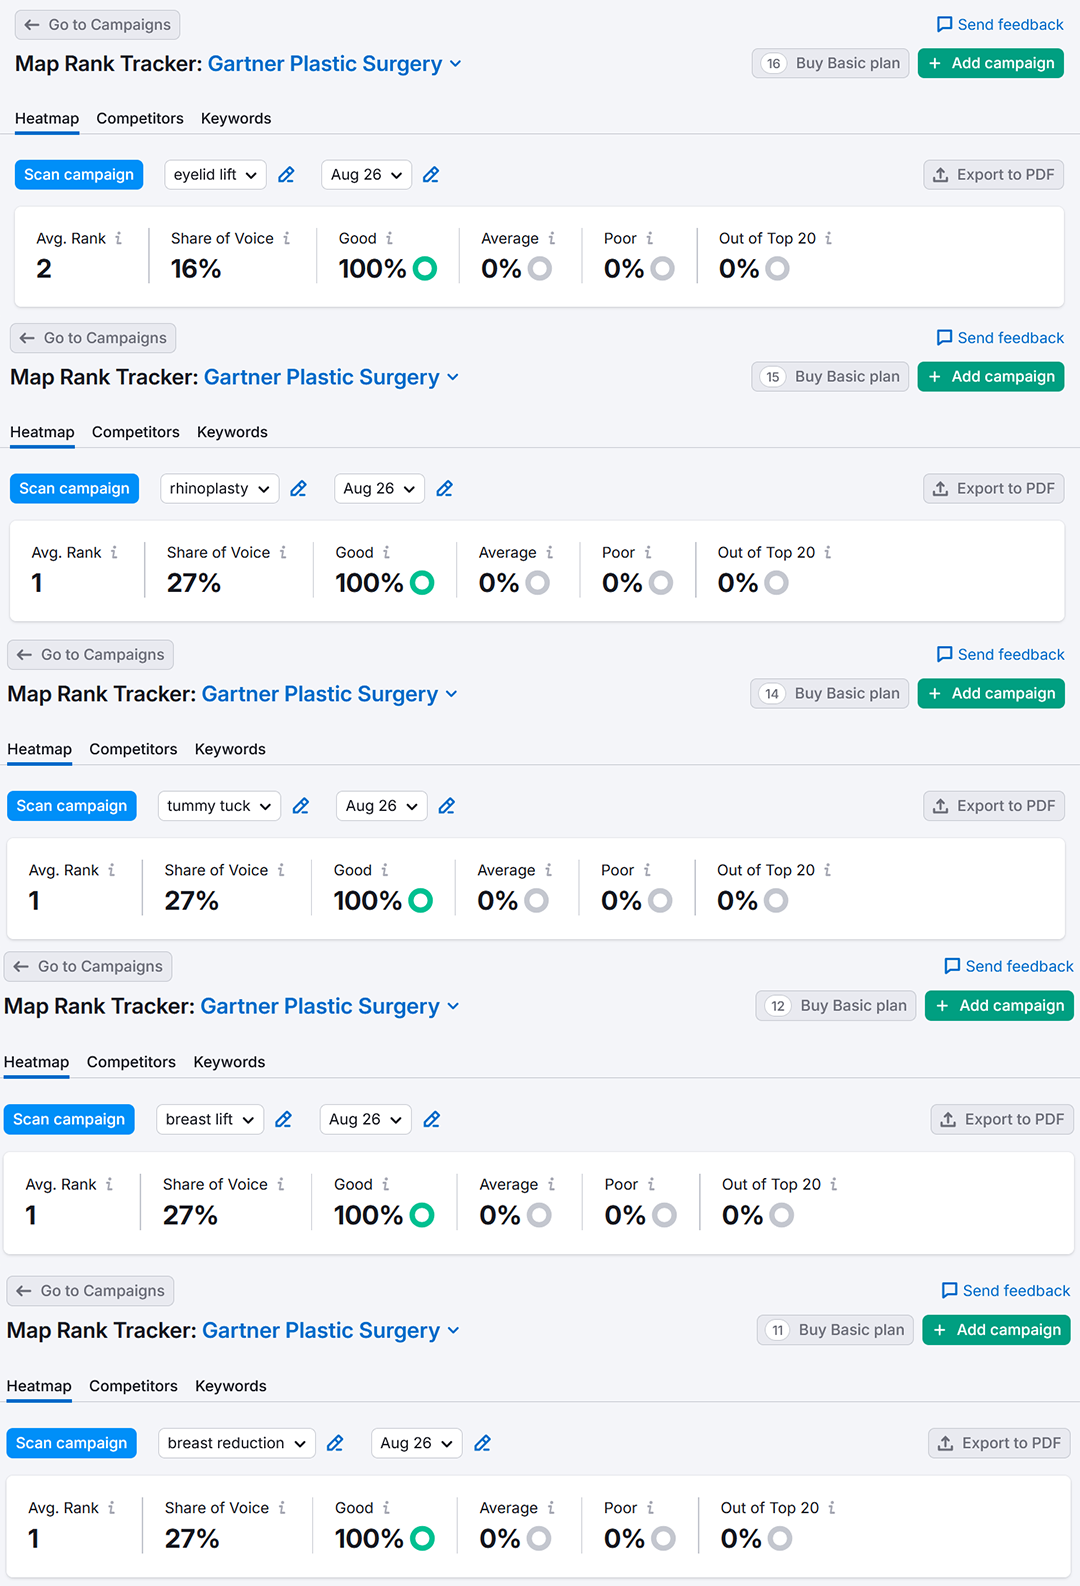This screenshot has width=1080, height=1586.
Task: Click the Export to PDF icon in breast reduction row
Action: click(945, 1443)
